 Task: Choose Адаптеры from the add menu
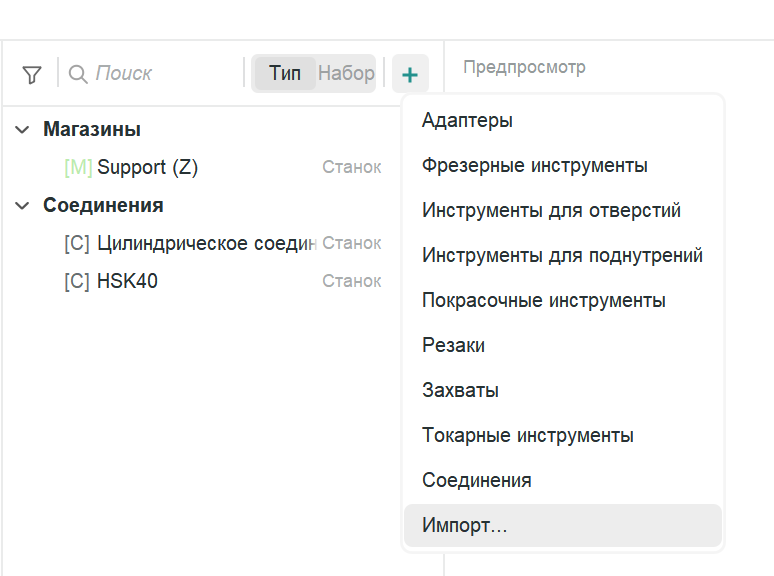563,120
